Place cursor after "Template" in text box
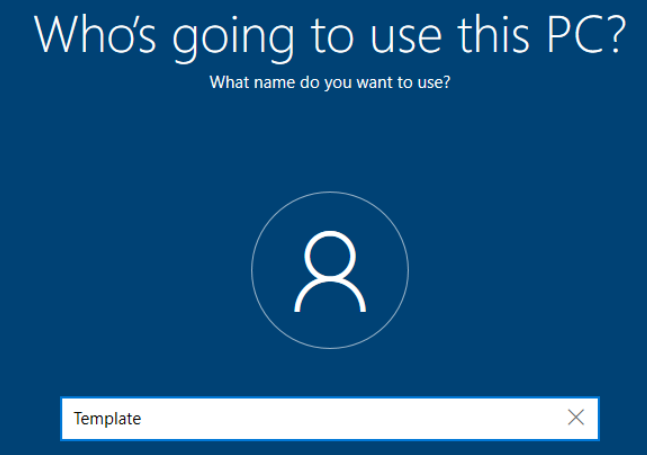Image resolution: width=647 pixels, height=455 pixels. 144,419
